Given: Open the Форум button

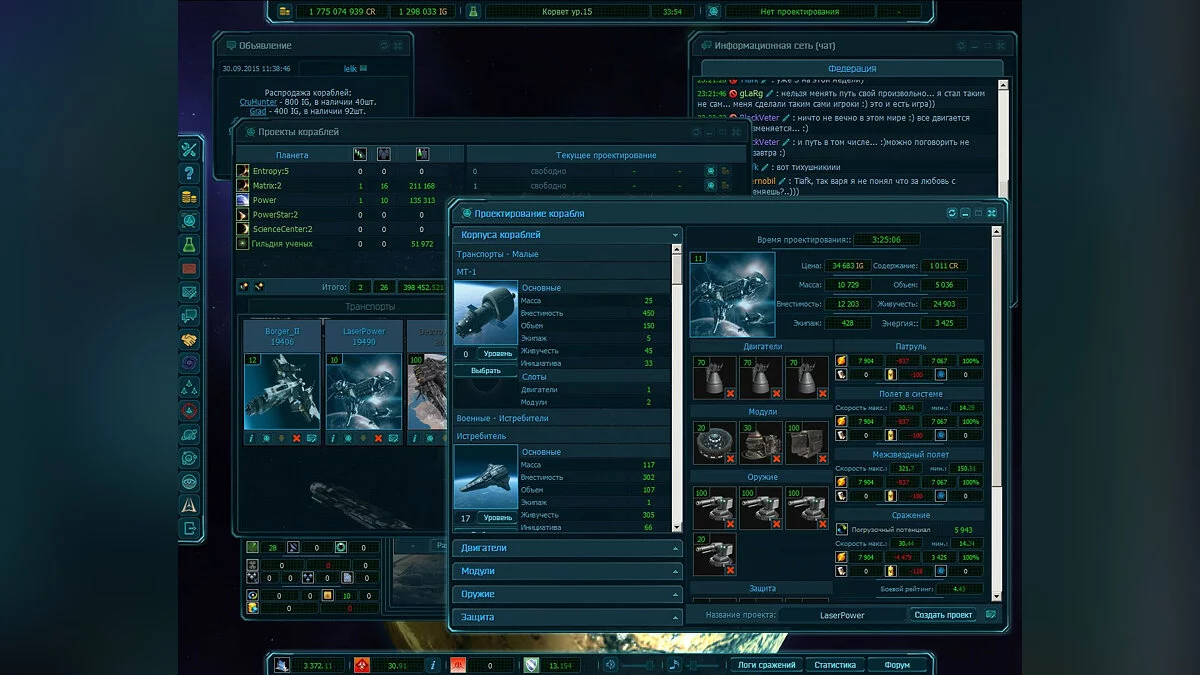Looking at the screenshot, I should pyautogui.click(x=897, y=664).
